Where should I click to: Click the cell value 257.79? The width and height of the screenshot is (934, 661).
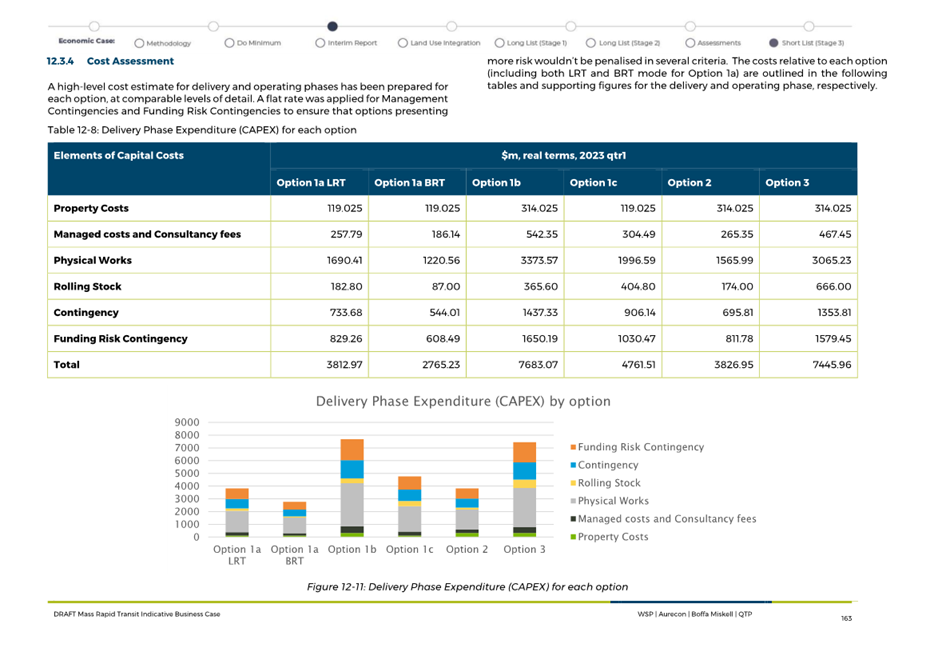(346, 235)
